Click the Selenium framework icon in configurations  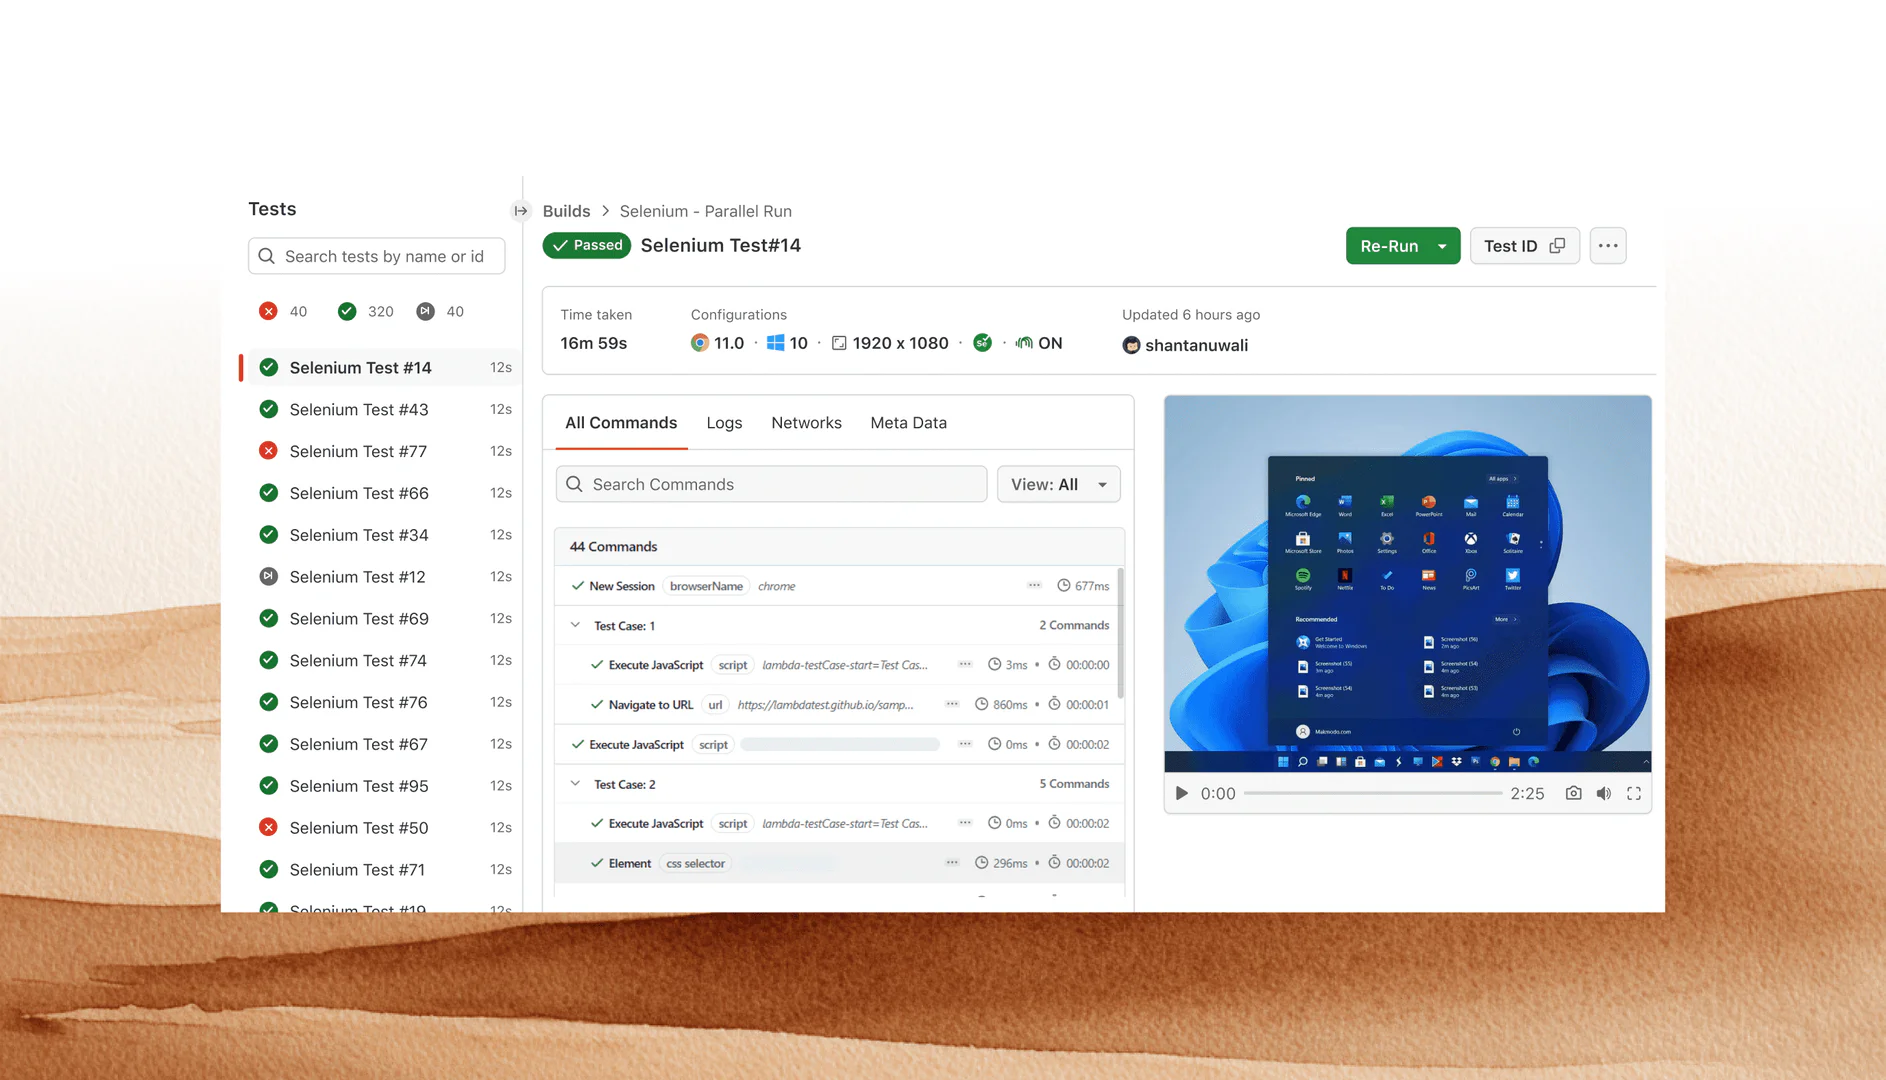tap(983, 343)
